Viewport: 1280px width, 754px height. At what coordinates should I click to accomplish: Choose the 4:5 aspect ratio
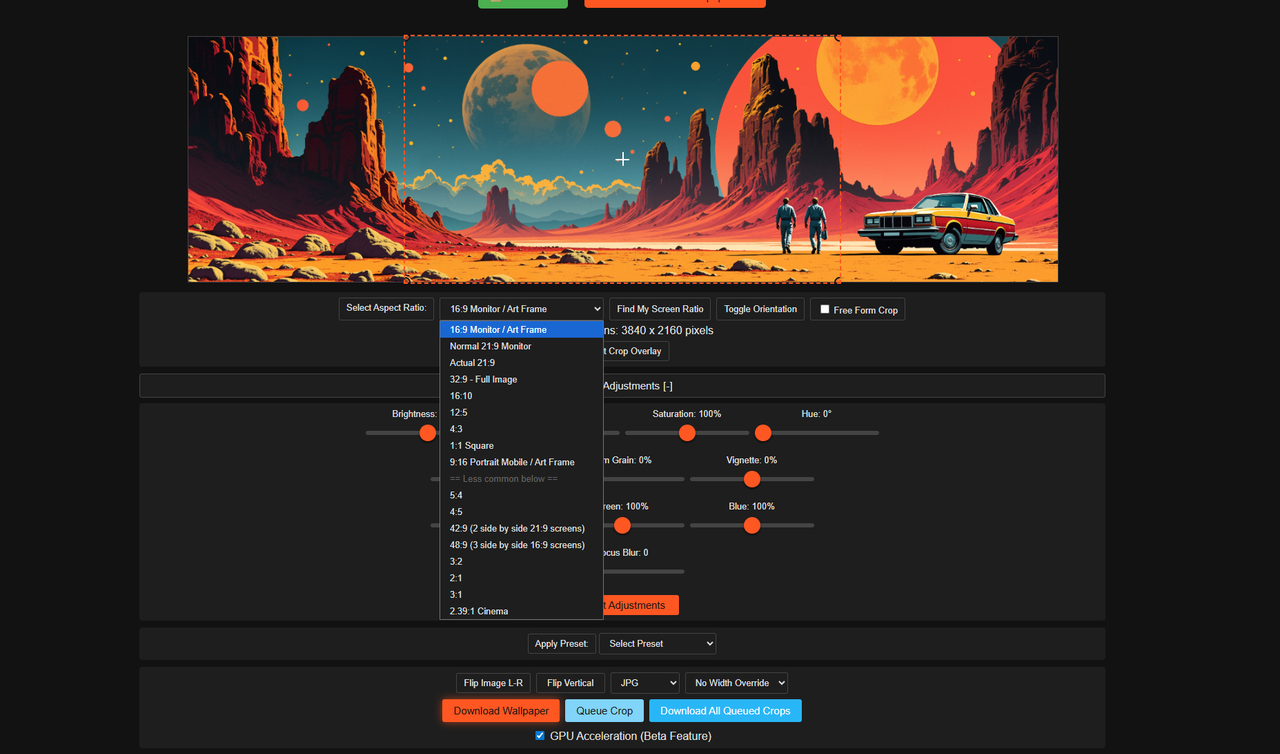[521, 512]
